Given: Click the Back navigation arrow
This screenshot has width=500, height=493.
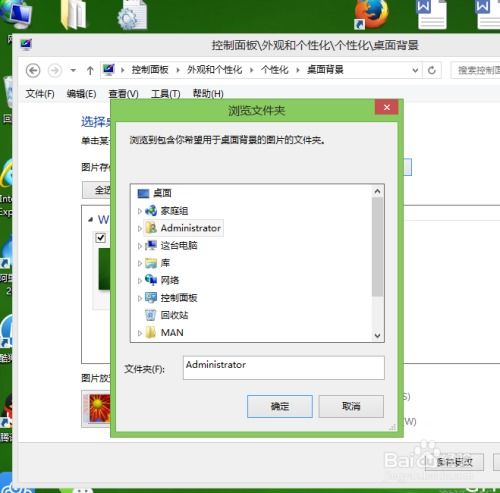Looking at the screenshot, I should click(x=33, y=70).
